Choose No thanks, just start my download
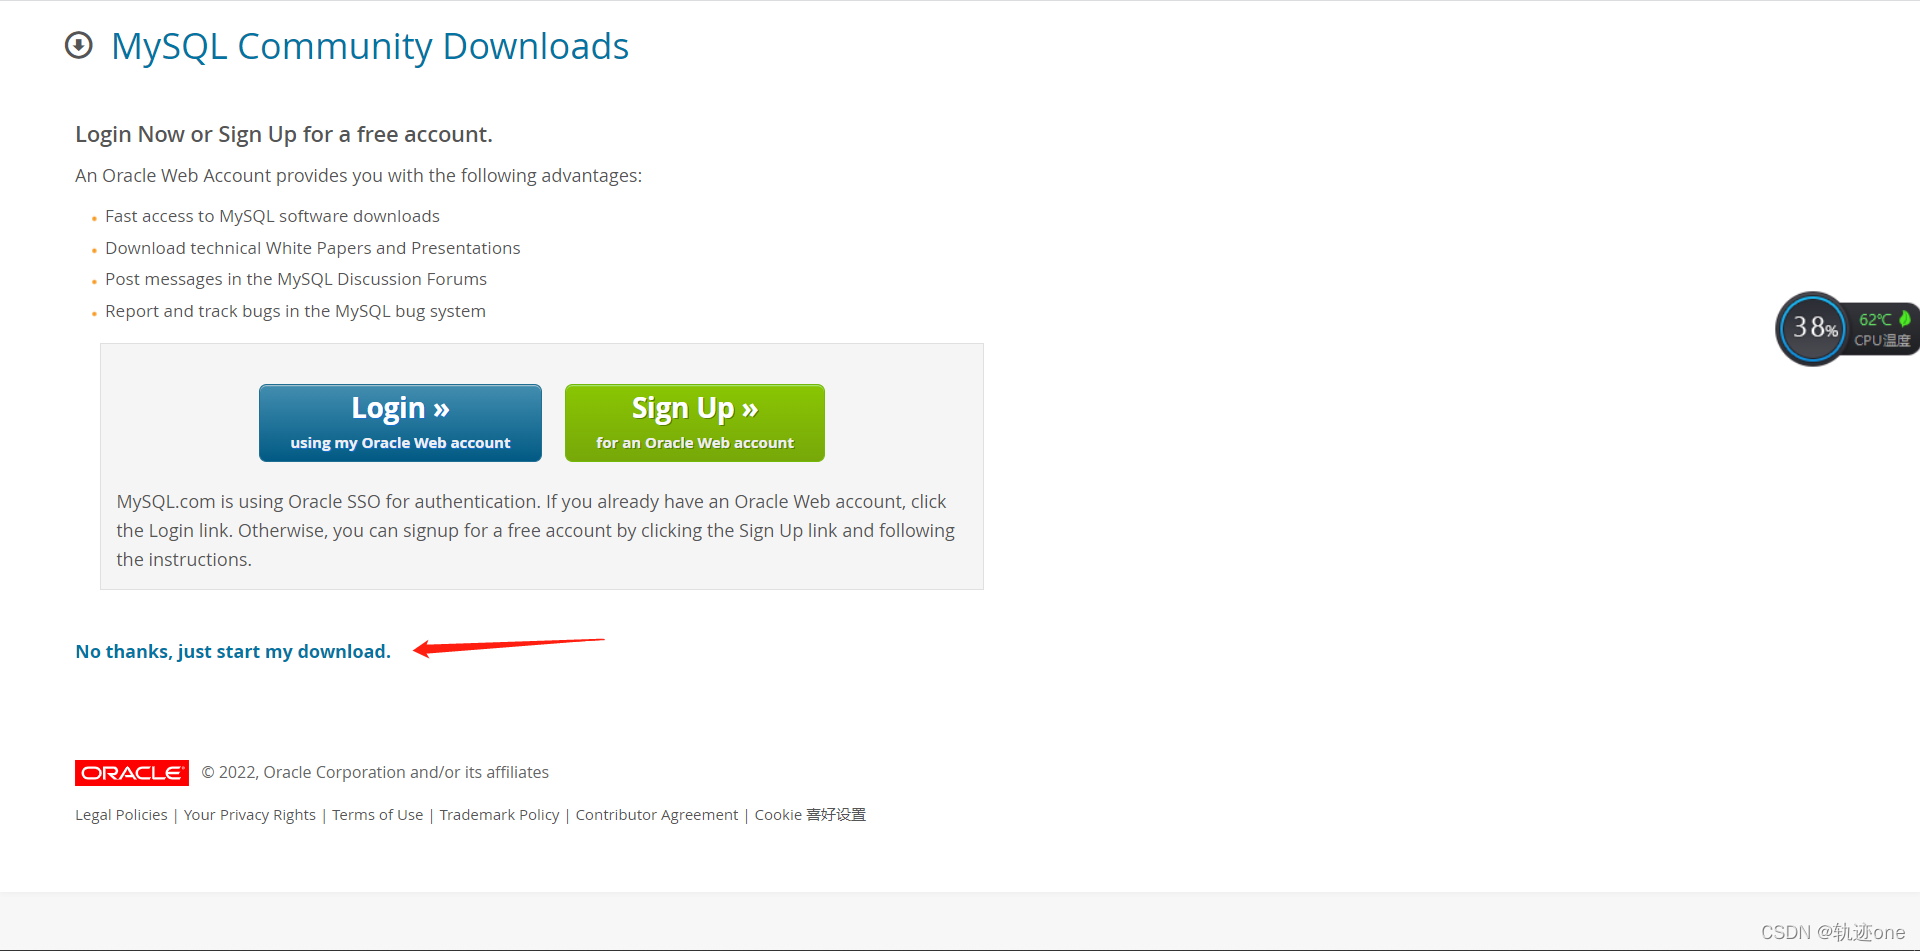 pos(233,652)
